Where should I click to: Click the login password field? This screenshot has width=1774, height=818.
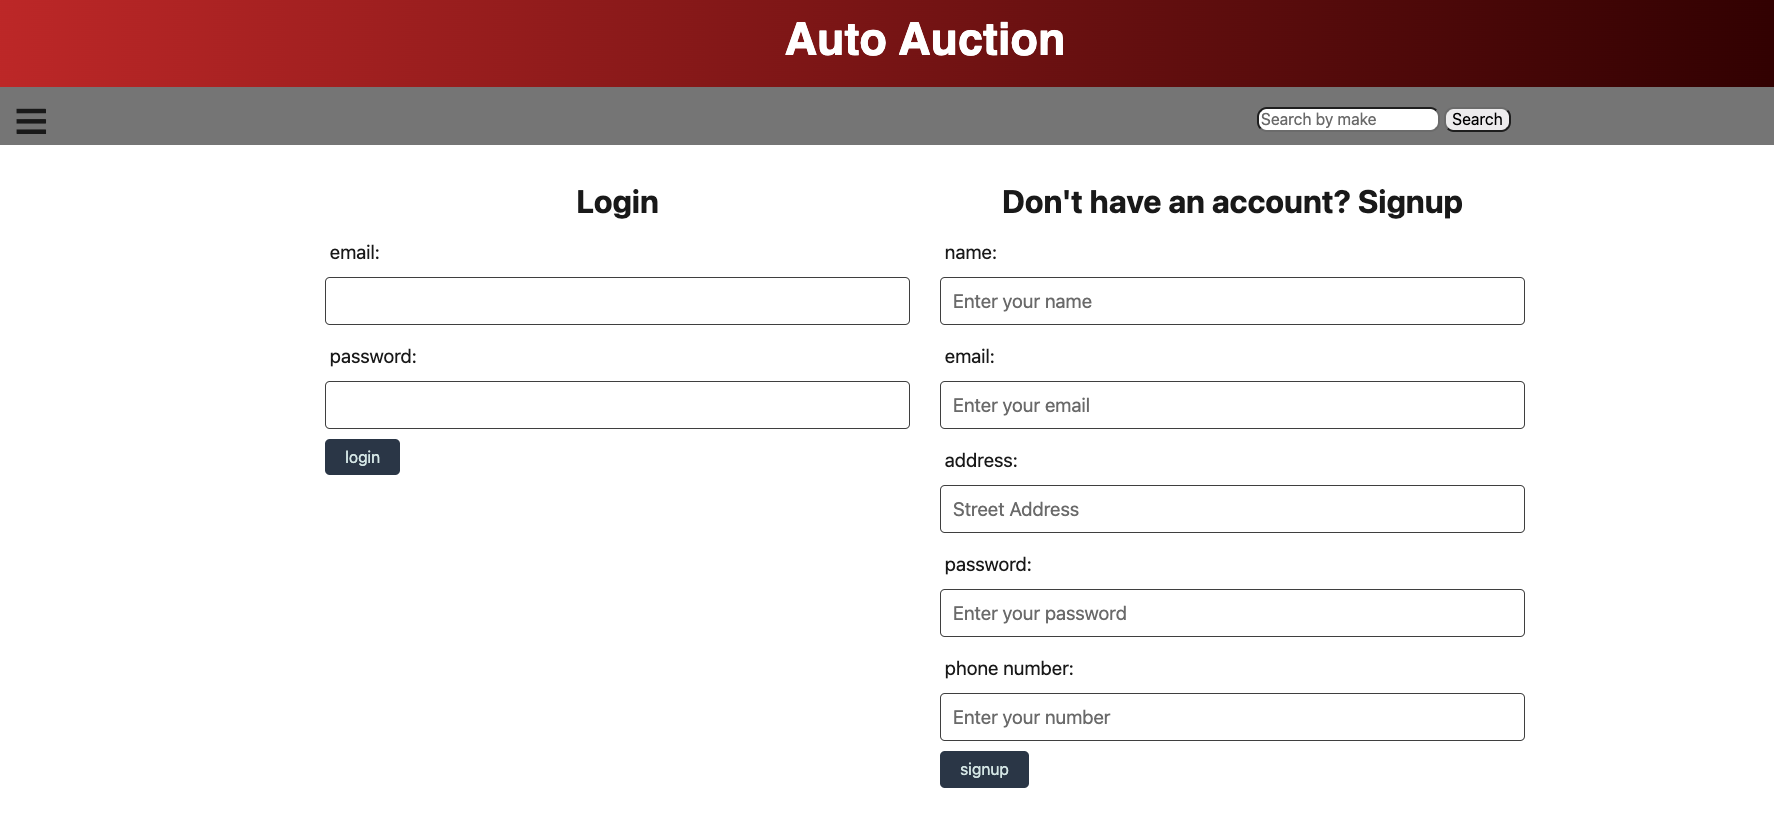tap(617, 404)
